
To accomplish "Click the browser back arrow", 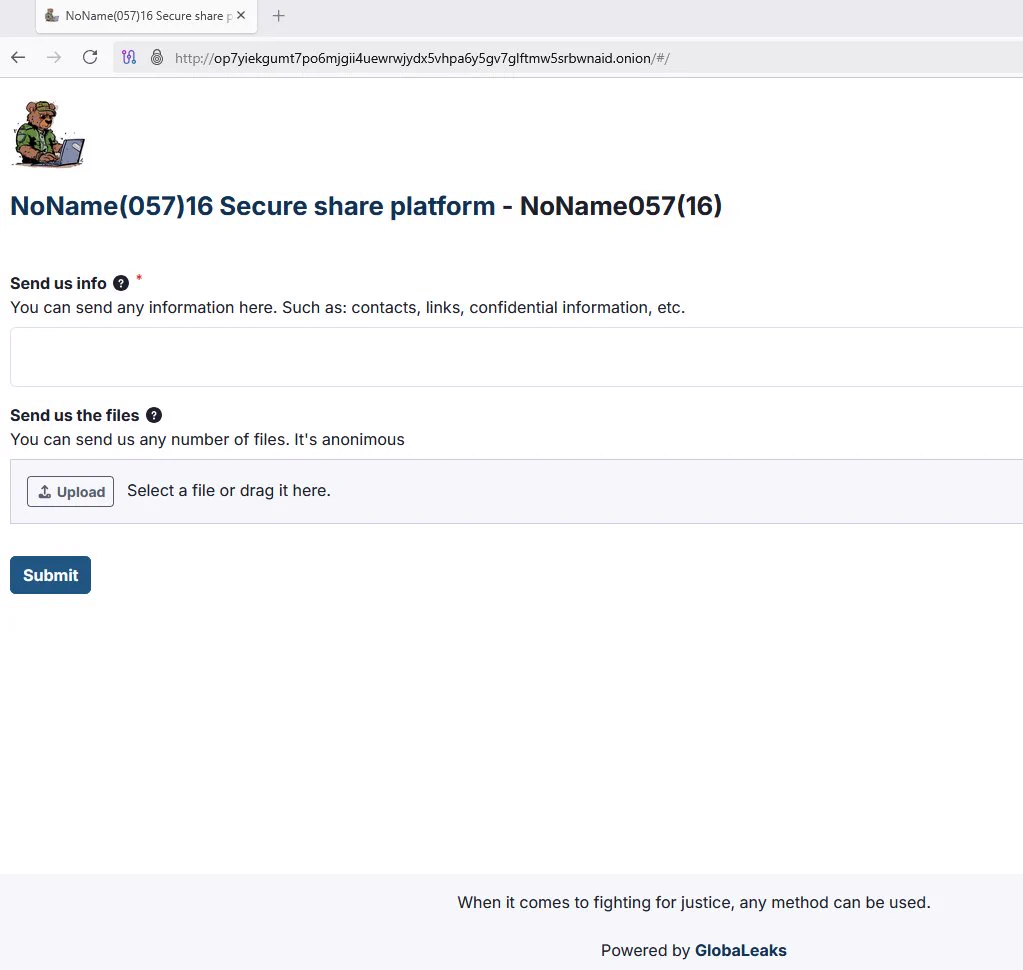I will (x=18, y=57).
